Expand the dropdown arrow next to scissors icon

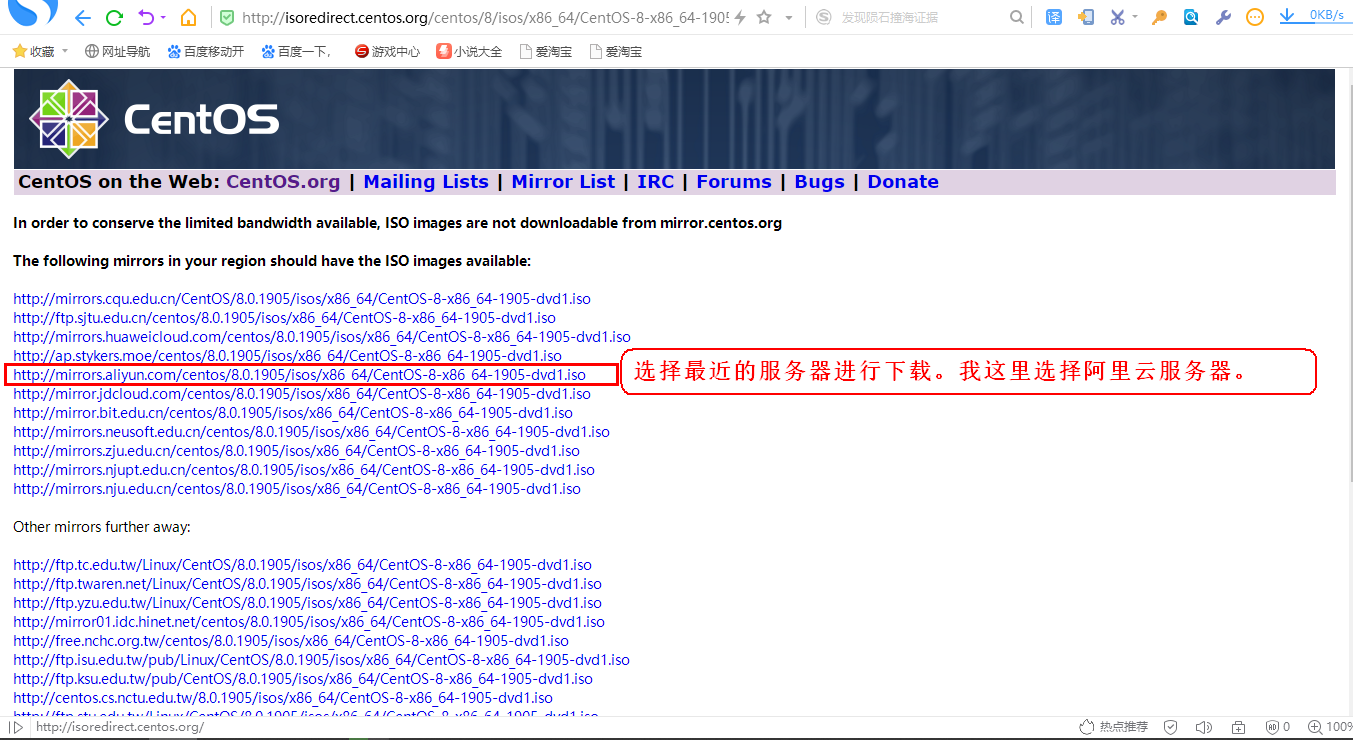(x=1136, y=18)
